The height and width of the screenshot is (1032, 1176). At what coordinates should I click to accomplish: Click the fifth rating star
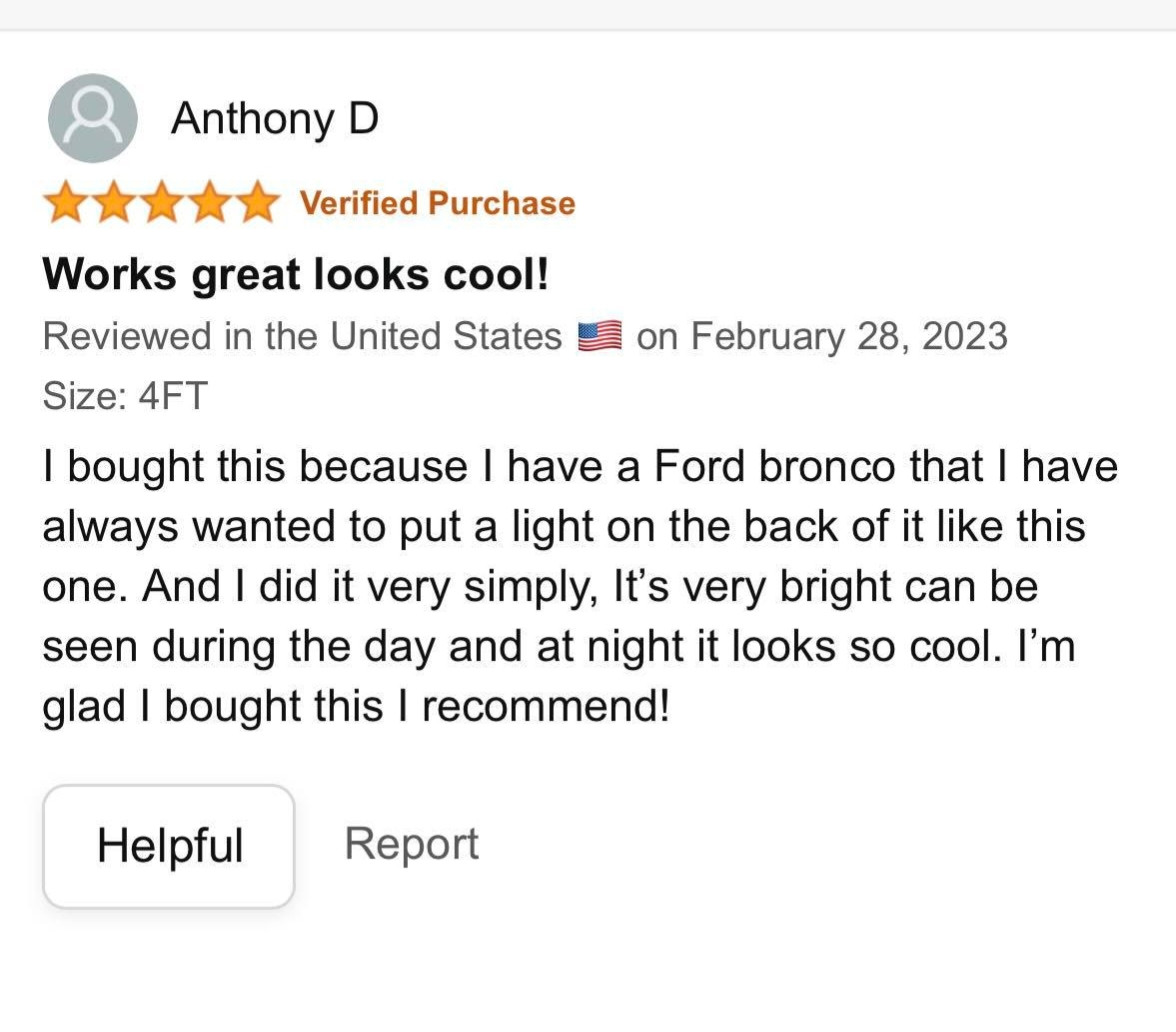[257, 203]
